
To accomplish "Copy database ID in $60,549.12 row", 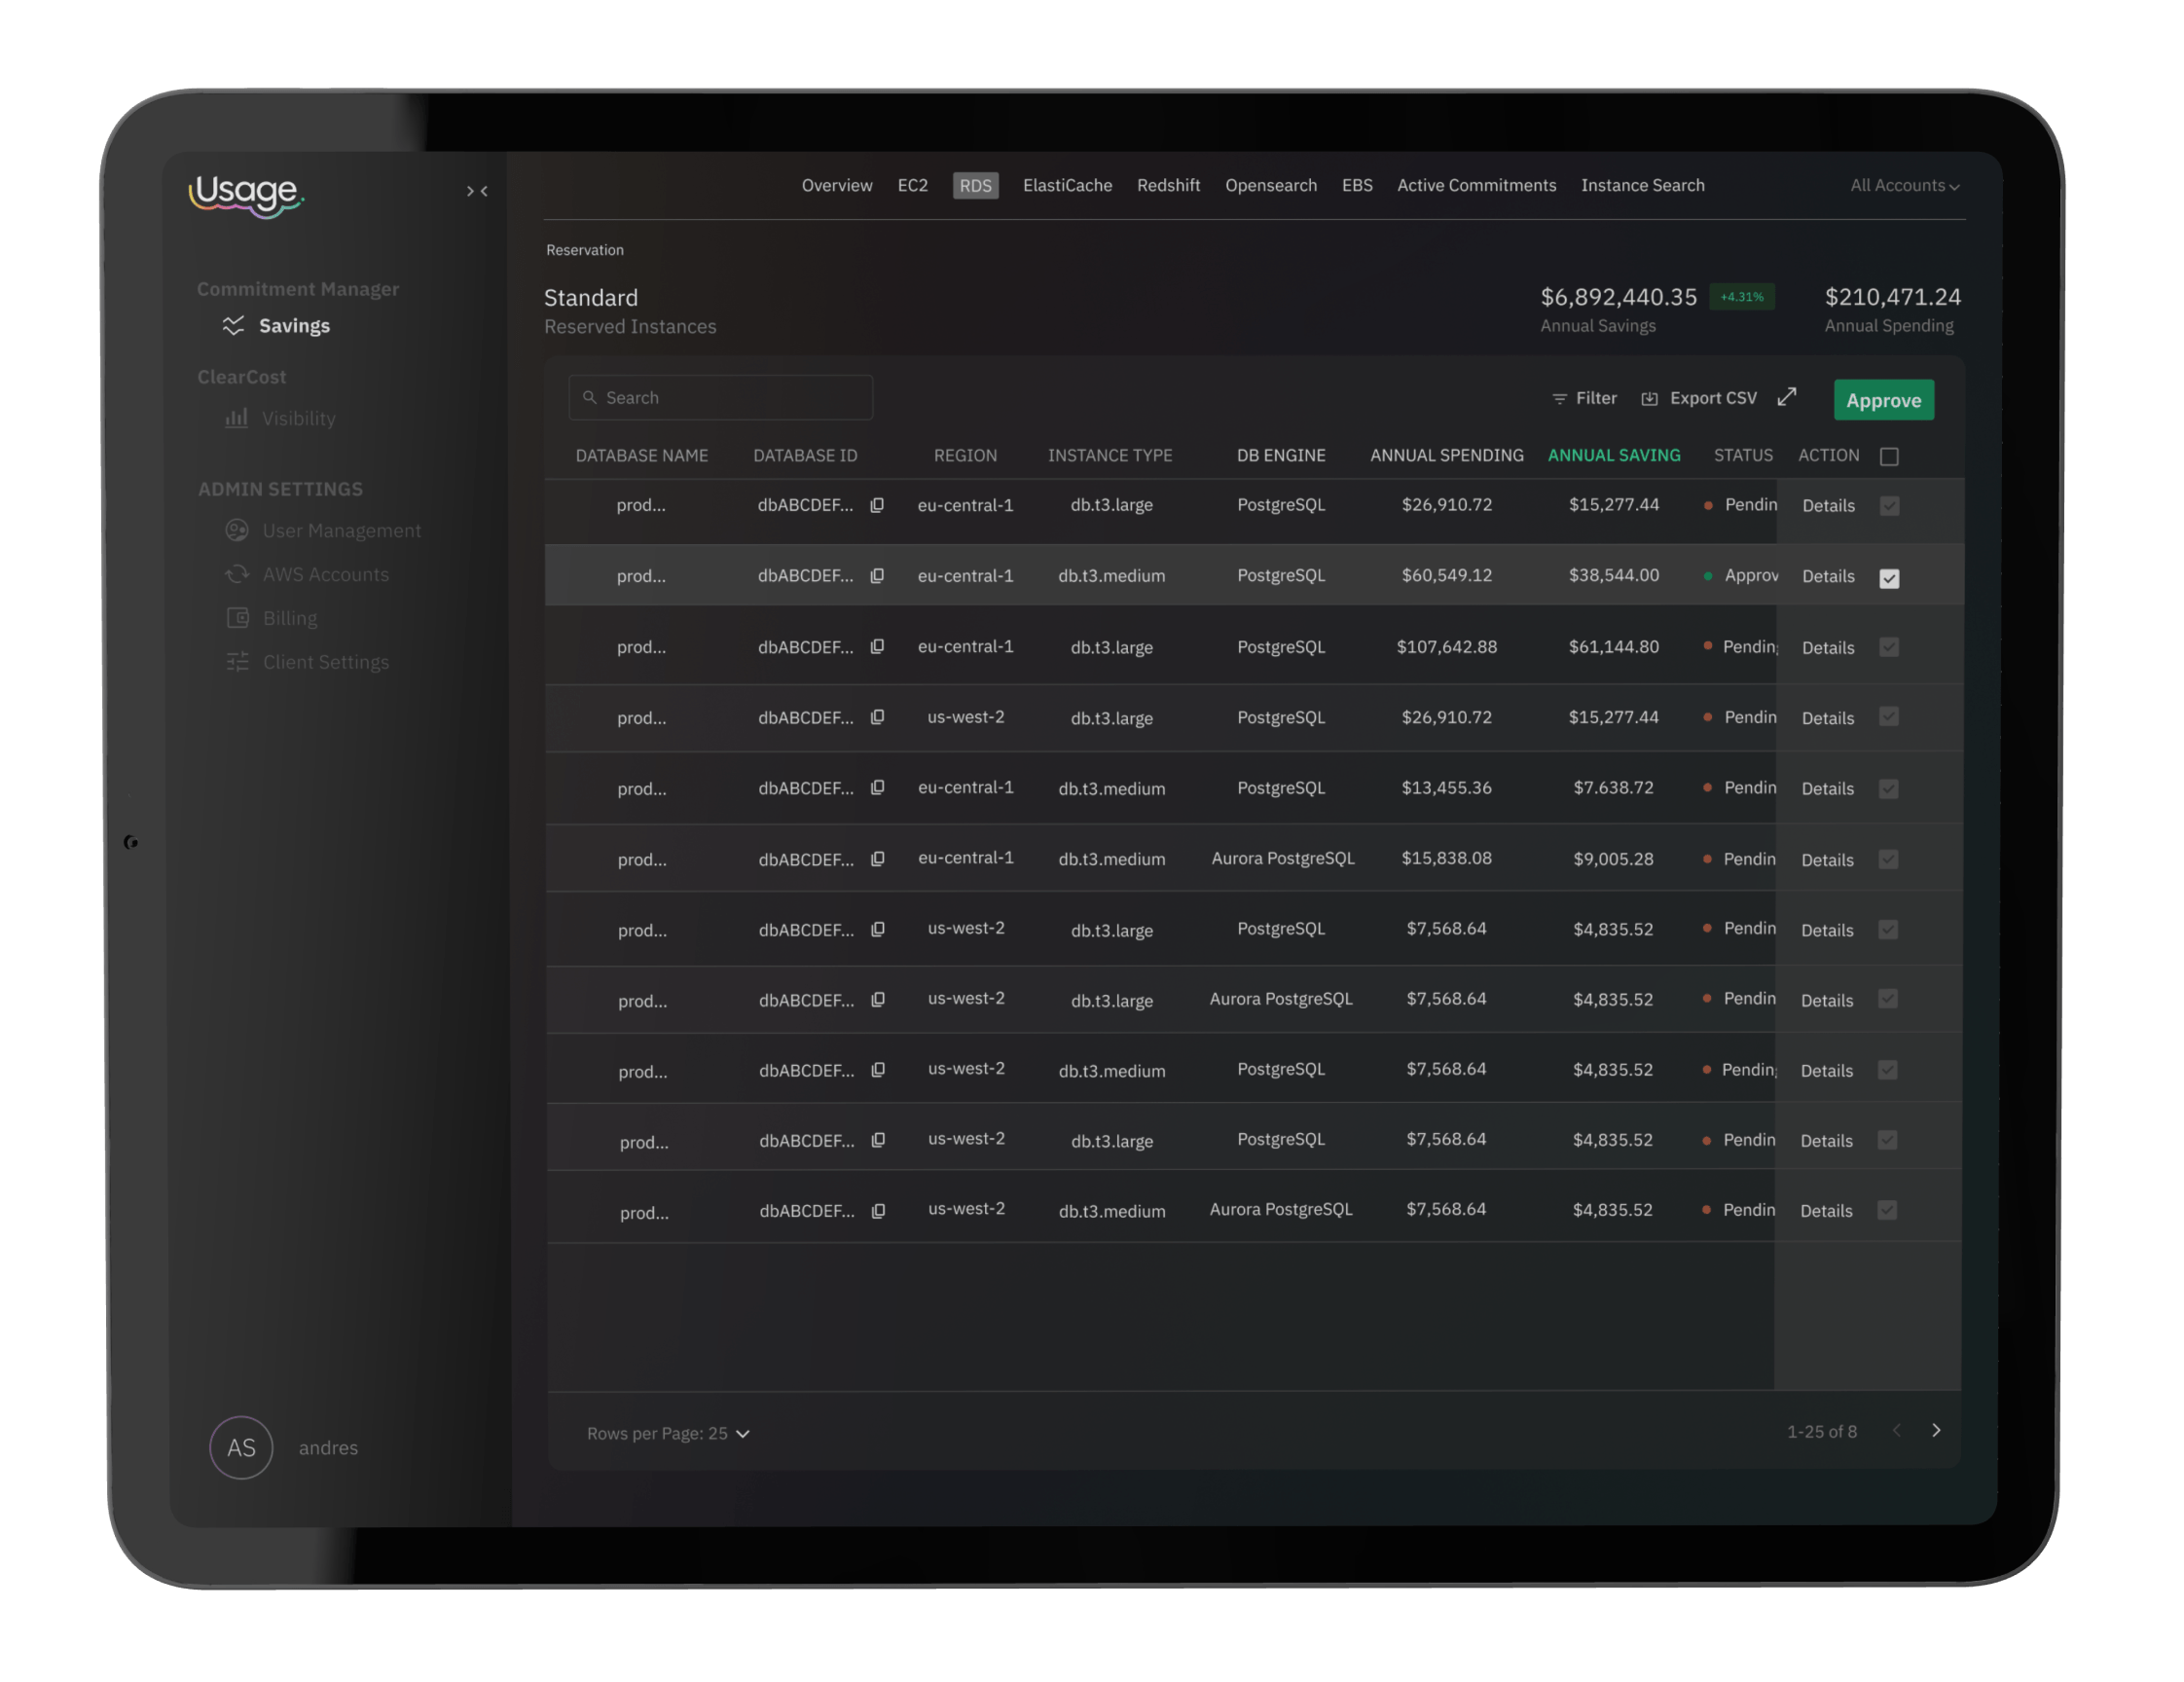I will pyautogui.click(x=877, y=576).
